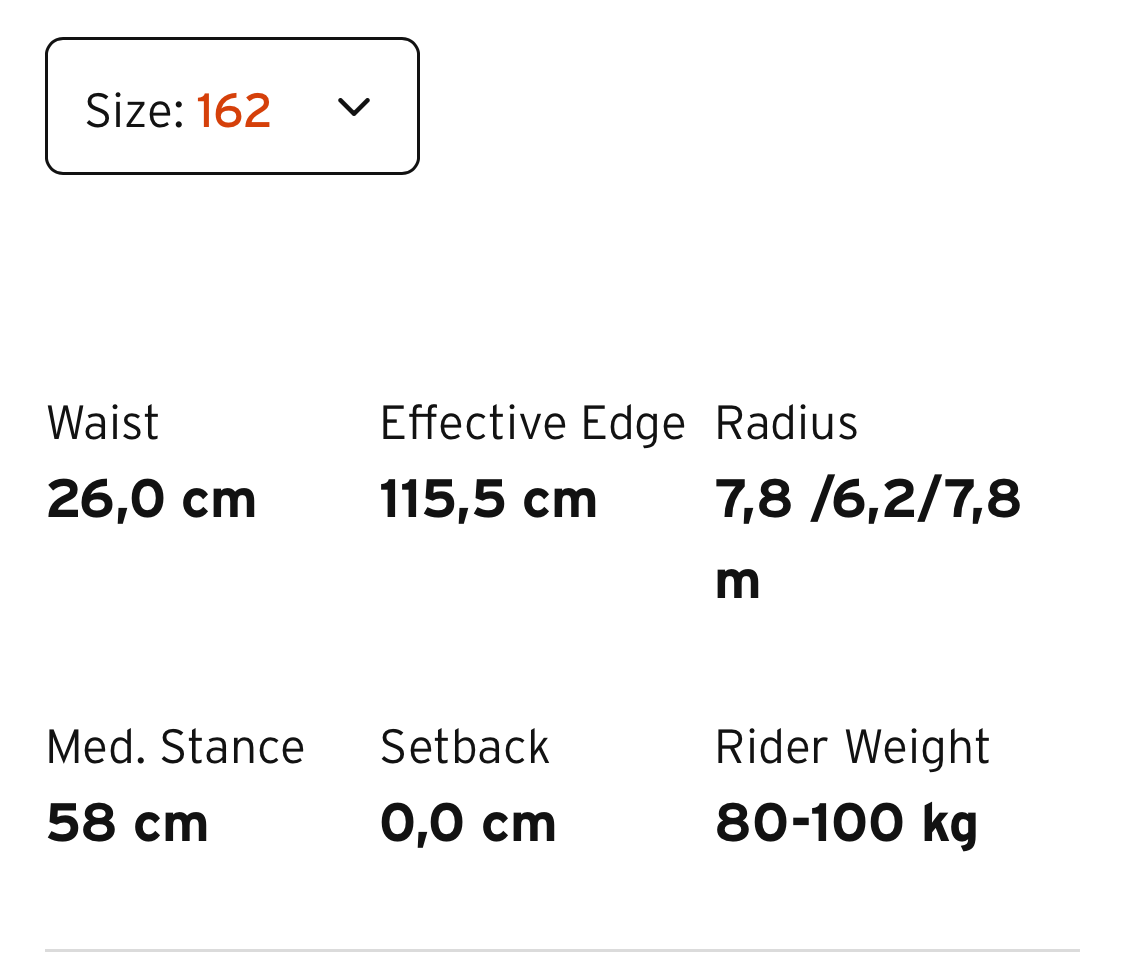The height and width of the screenshot is (976, 1125).
Task: Click the 26,0 cm waist value
Action: pyautogui.click(x=151, y=499)
